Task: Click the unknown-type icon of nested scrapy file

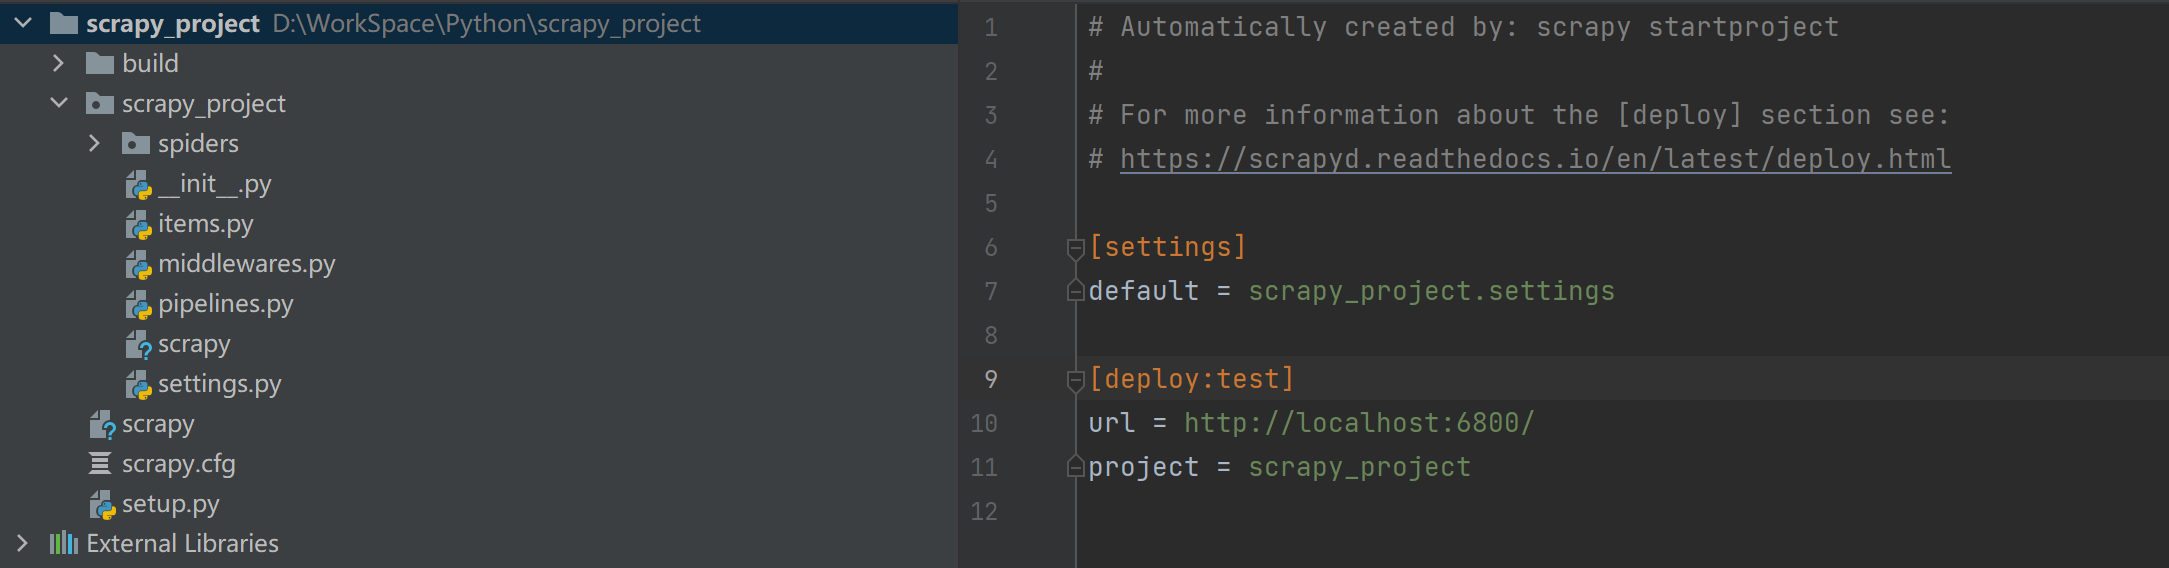Action: 138,344
